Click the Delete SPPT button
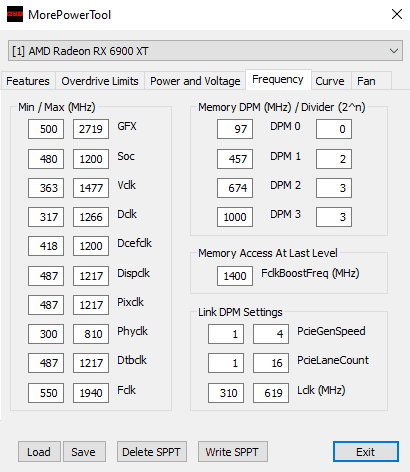The height and width of the screenshot is (472, 410). [x=152, y=452]
